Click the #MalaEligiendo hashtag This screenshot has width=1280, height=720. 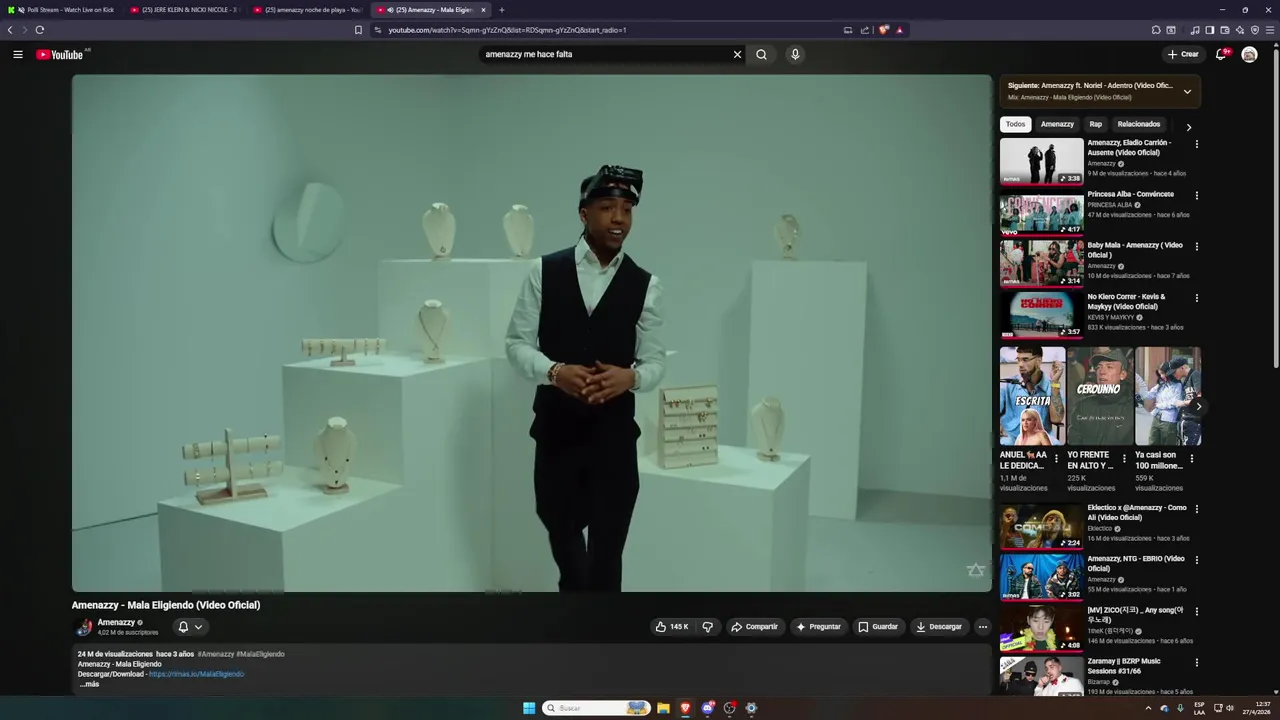click(x=260, y=654)
